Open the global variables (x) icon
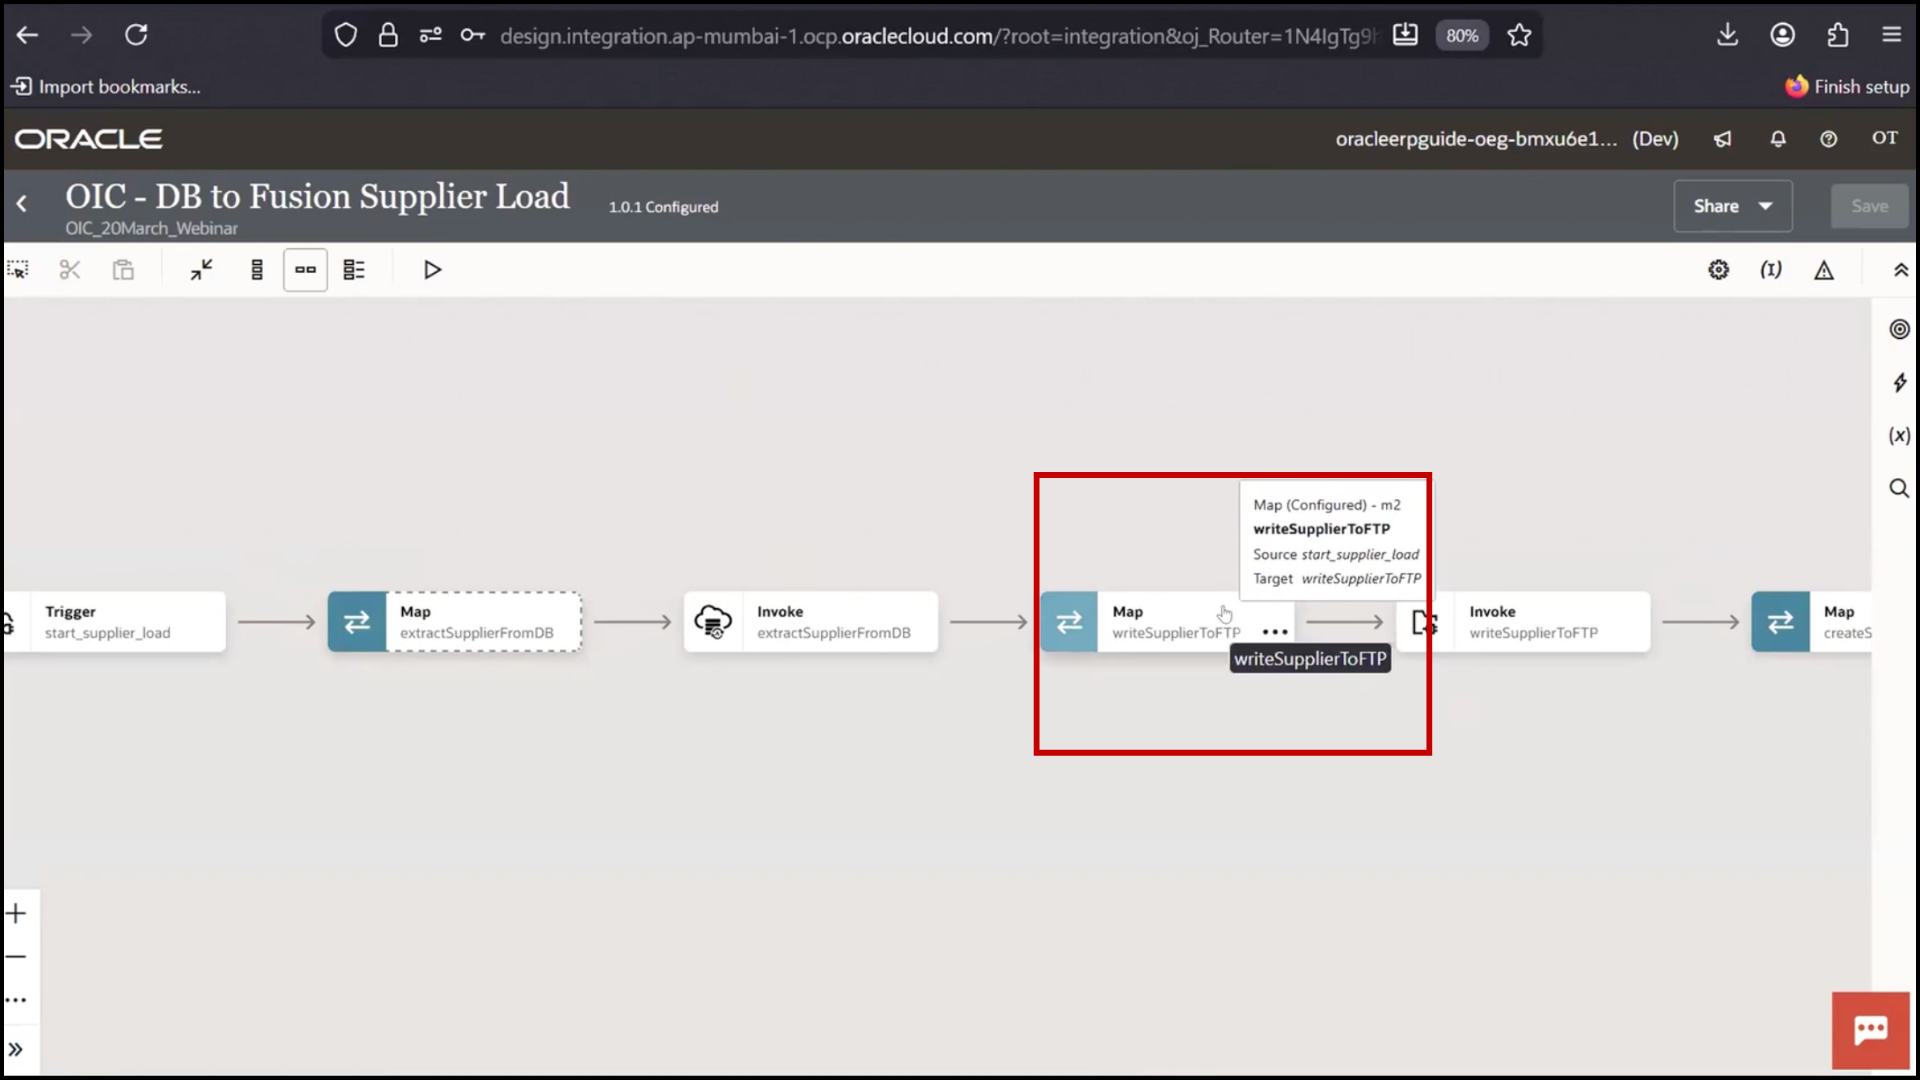The image size is (1920, 1080). [x=1899, y=435]
